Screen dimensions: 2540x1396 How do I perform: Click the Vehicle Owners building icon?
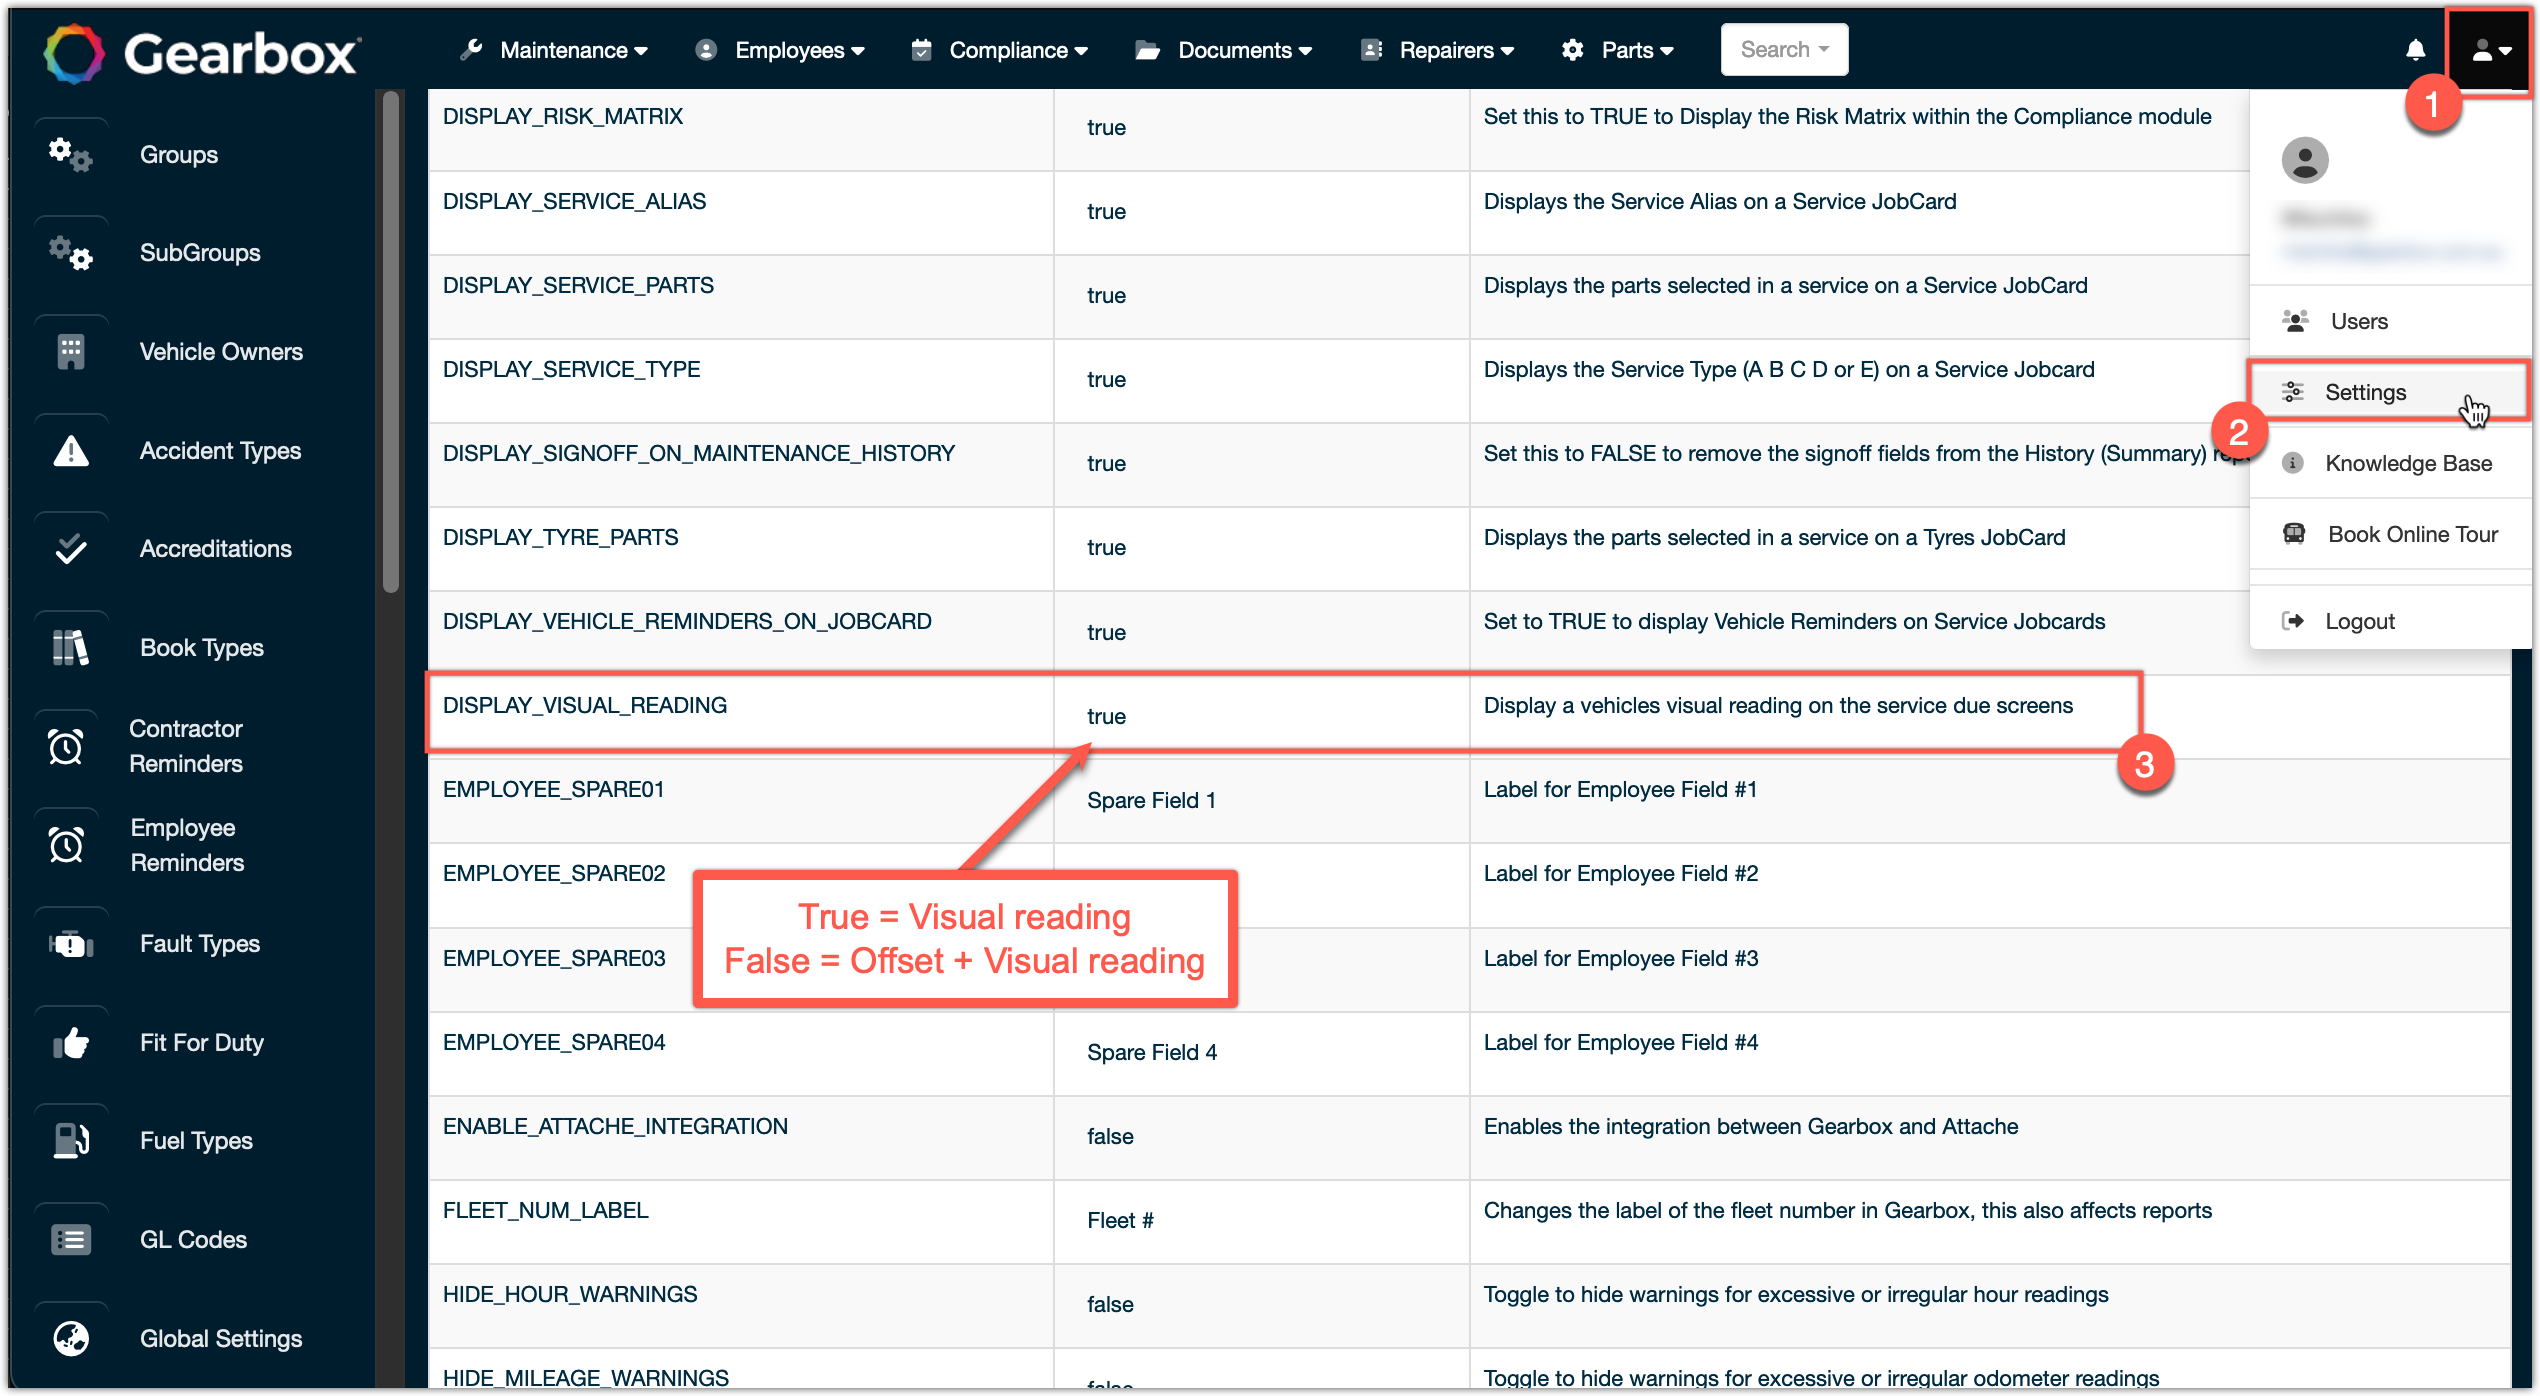tap(70, 352)
